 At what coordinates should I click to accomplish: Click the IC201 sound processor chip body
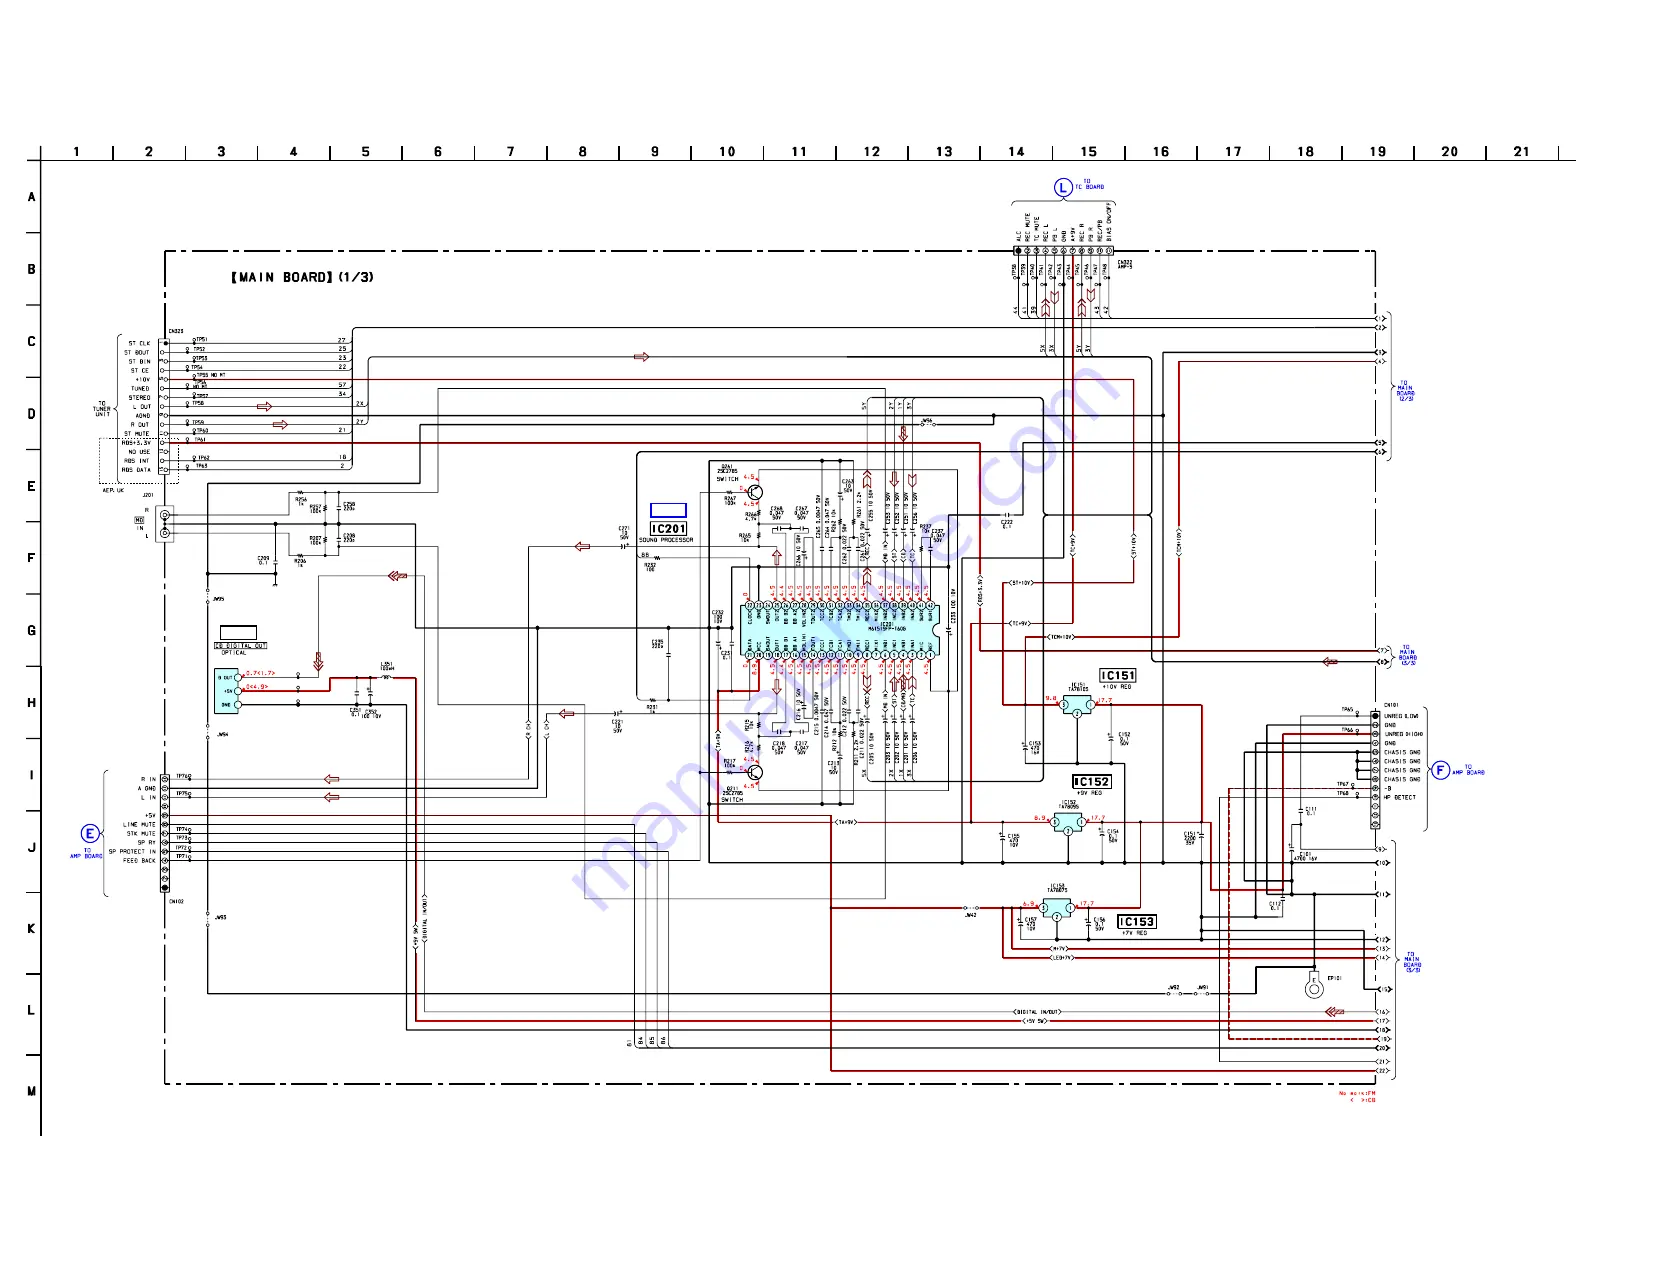(840, 630)
